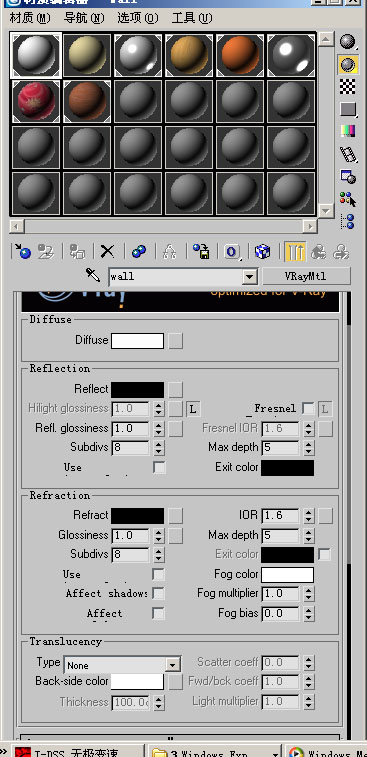Click the VRayMtl material type button

[307, 276]
